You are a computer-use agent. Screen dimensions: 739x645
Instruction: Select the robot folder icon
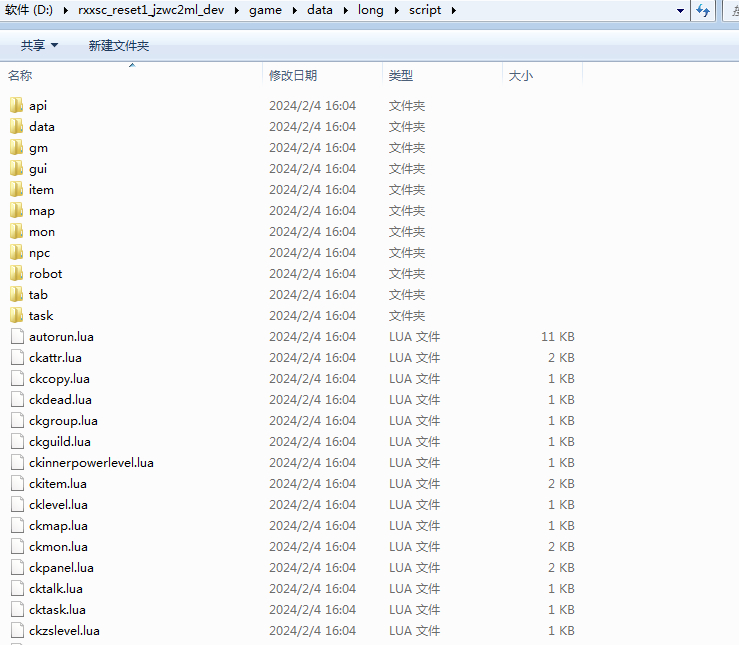tap(16, 273)
